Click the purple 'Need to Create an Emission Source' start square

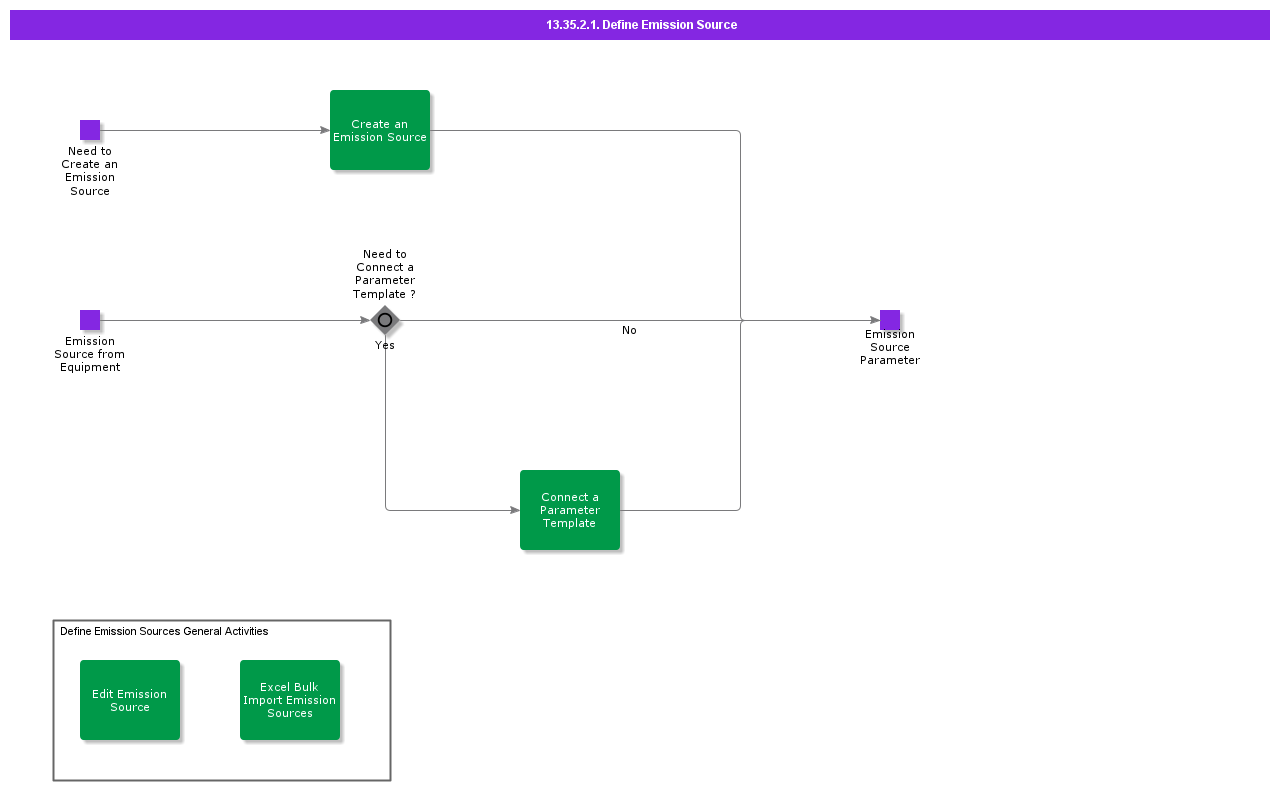tap(90, 130)
